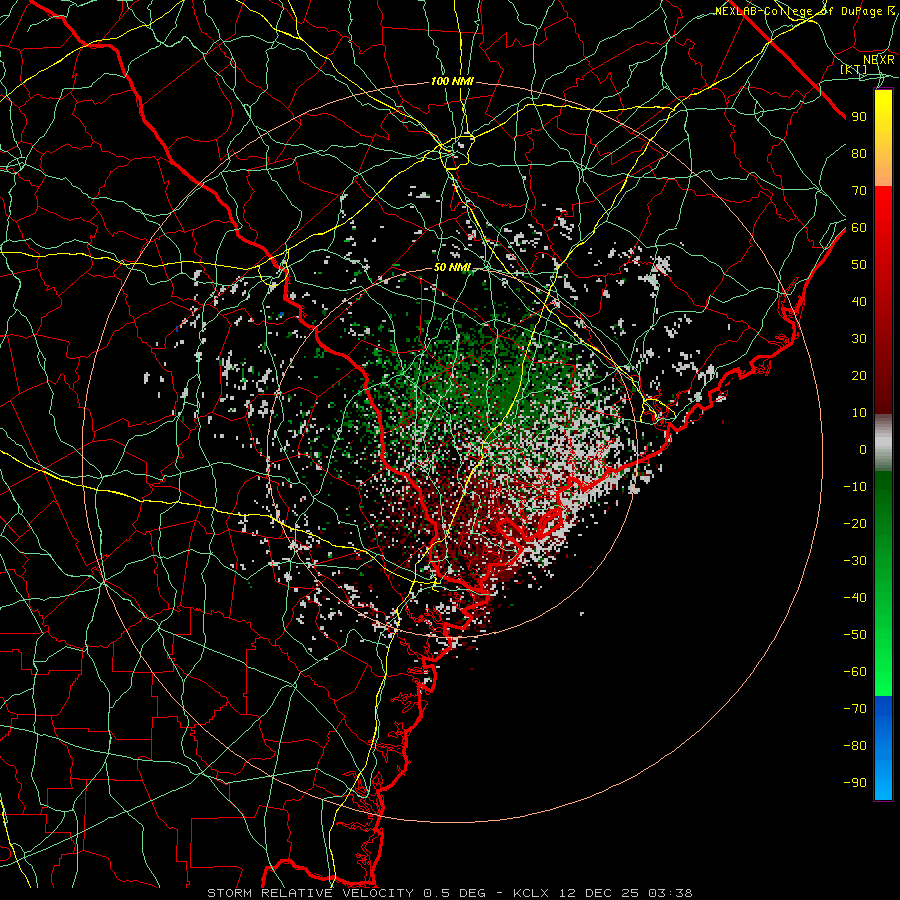Screen dimensions: 900x900
Task: Click the 50 value on the color scale
Action: click(x=859, y=264)
